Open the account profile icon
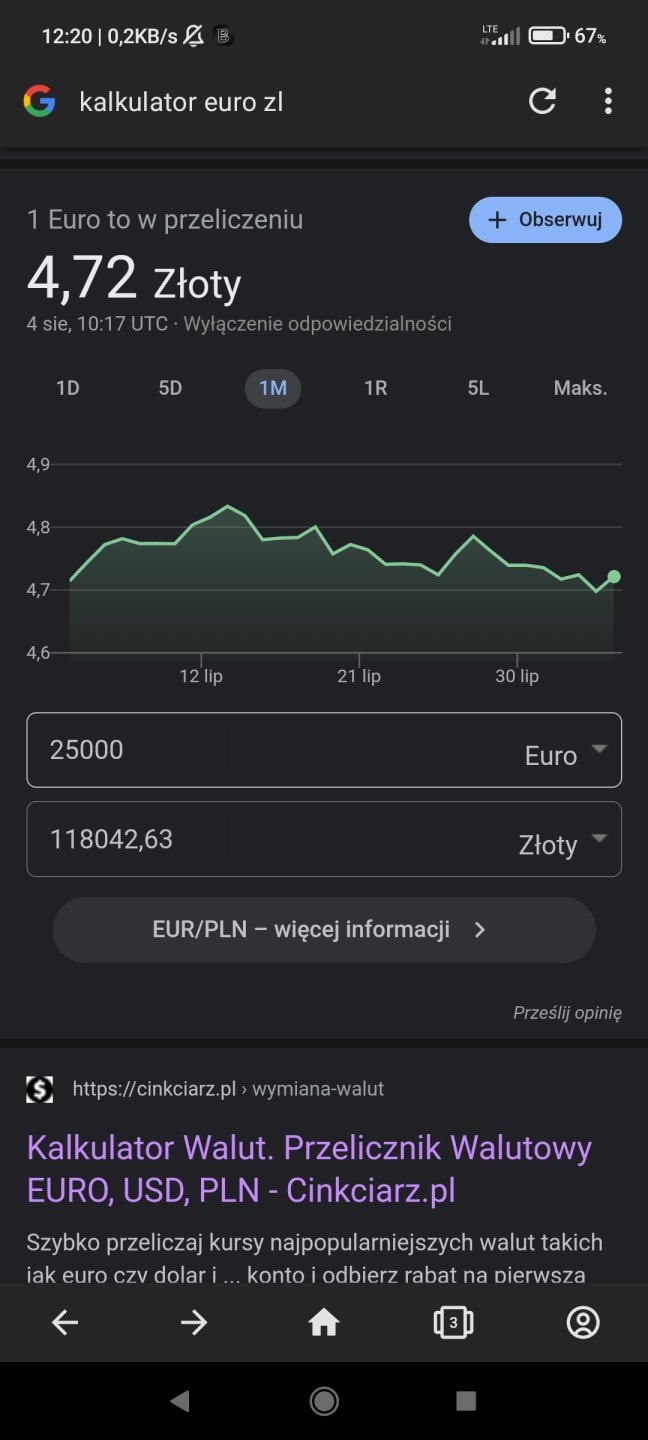The height and width of the screenshot is (1440, 648). (583, 1323)
